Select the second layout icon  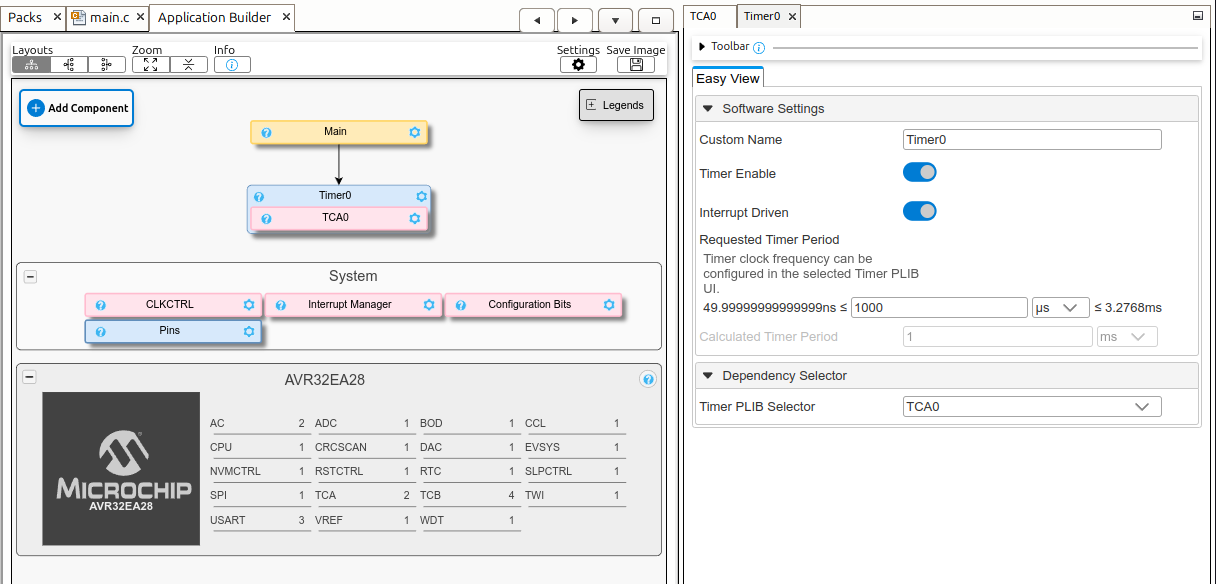coord(69,64)
